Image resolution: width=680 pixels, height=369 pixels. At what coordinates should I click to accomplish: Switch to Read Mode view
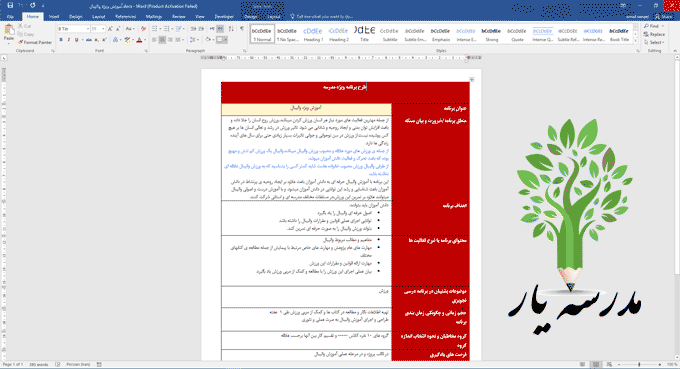(582, 365)
